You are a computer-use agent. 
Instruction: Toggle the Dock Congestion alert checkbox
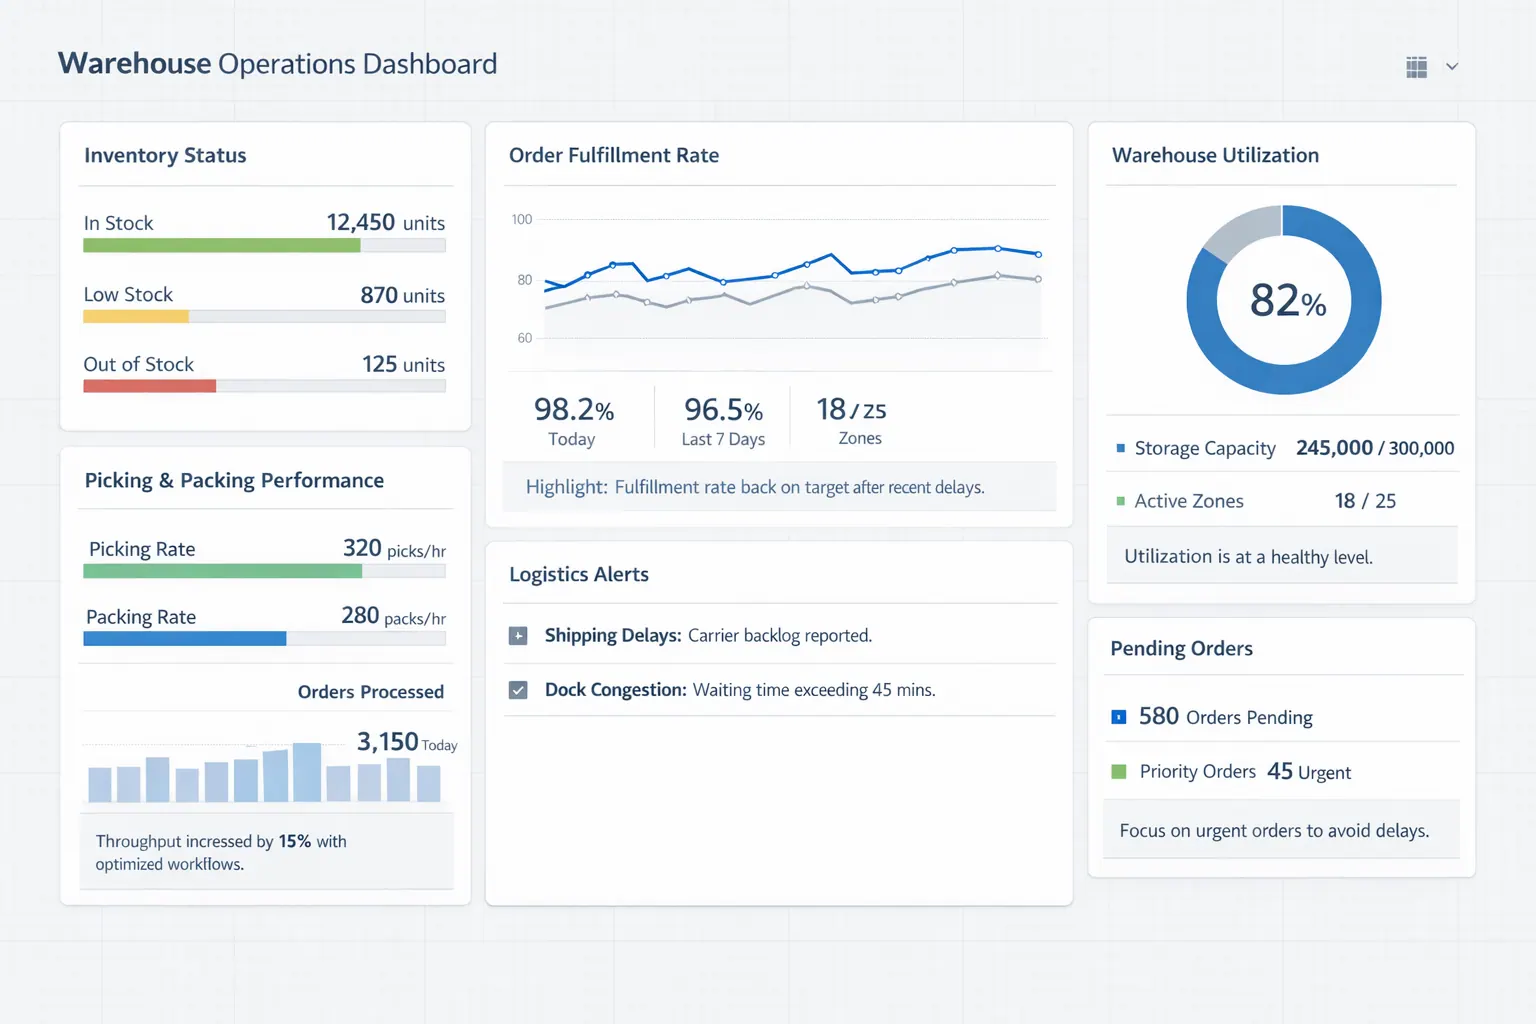[x=518, y=690]
